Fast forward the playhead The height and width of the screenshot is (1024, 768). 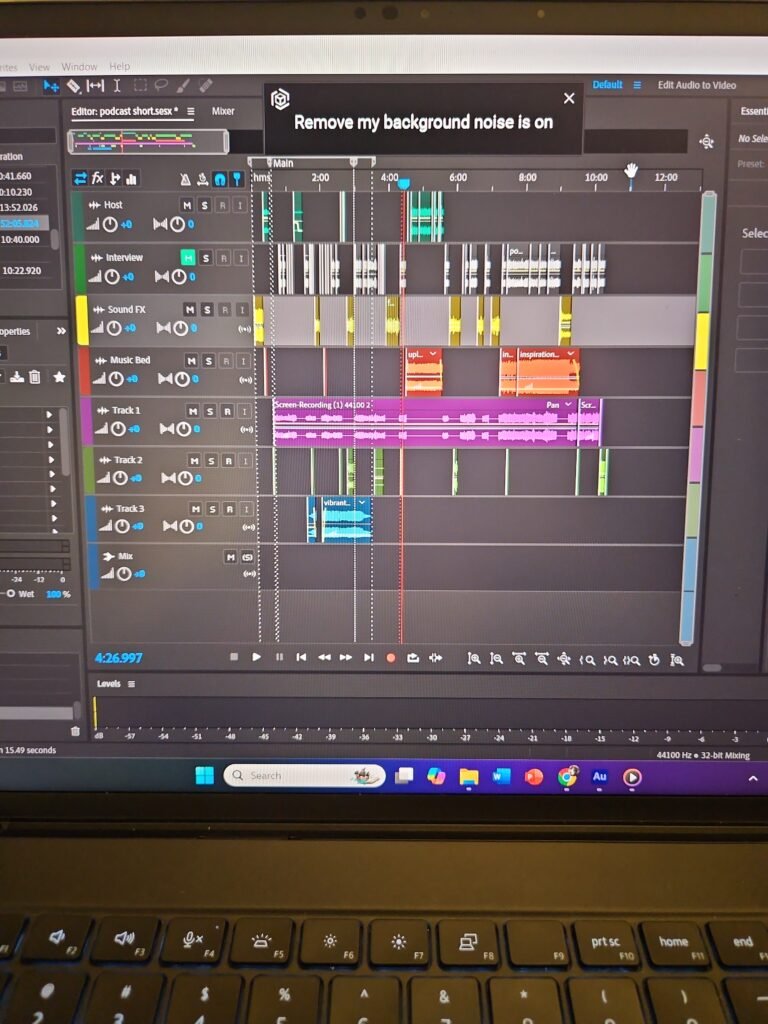[x=346, y=658]
